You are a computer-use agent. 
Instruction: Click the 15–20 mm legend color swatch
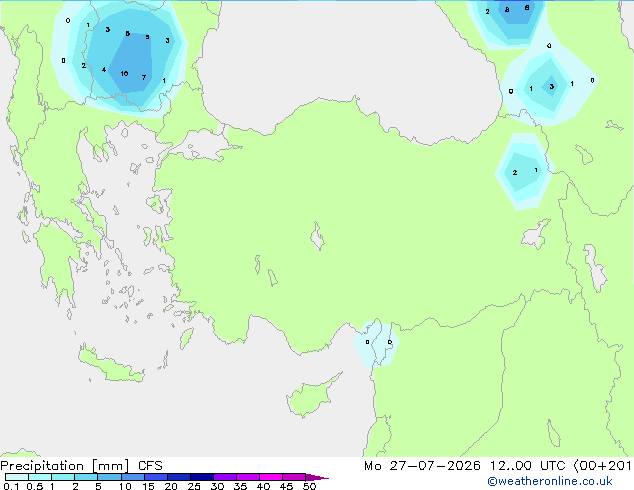[x=156, y=477]
